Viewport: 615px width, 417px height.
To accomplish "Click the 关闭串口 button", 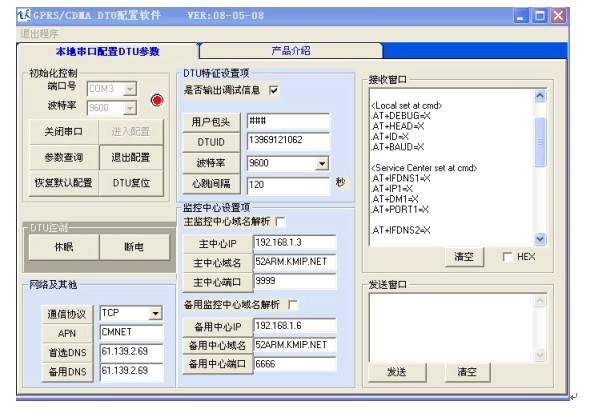I will tap(63, 132).
